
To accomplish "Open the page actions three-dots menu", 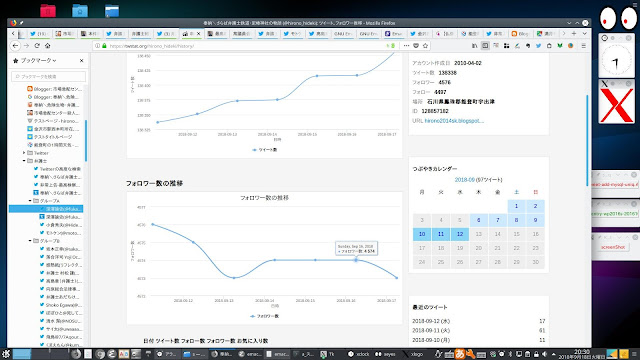I will (406, 46).
